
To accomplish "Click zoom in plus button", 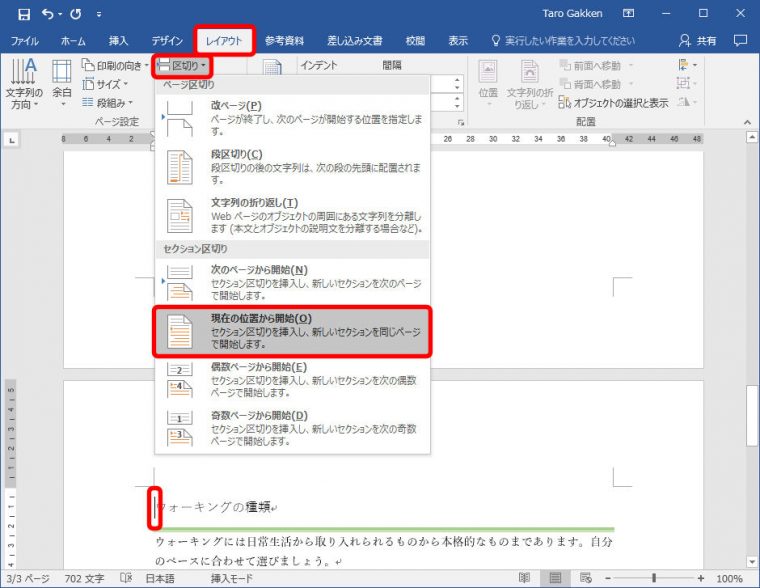I will (700, 578).
